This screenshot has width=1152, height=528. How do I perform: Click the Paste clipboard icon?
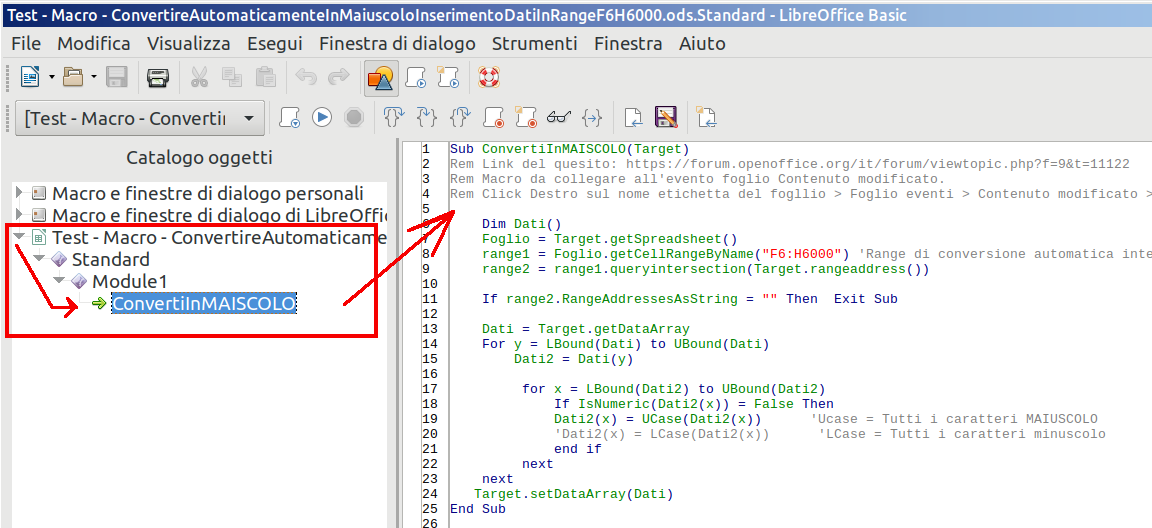(x=265, y=77)
